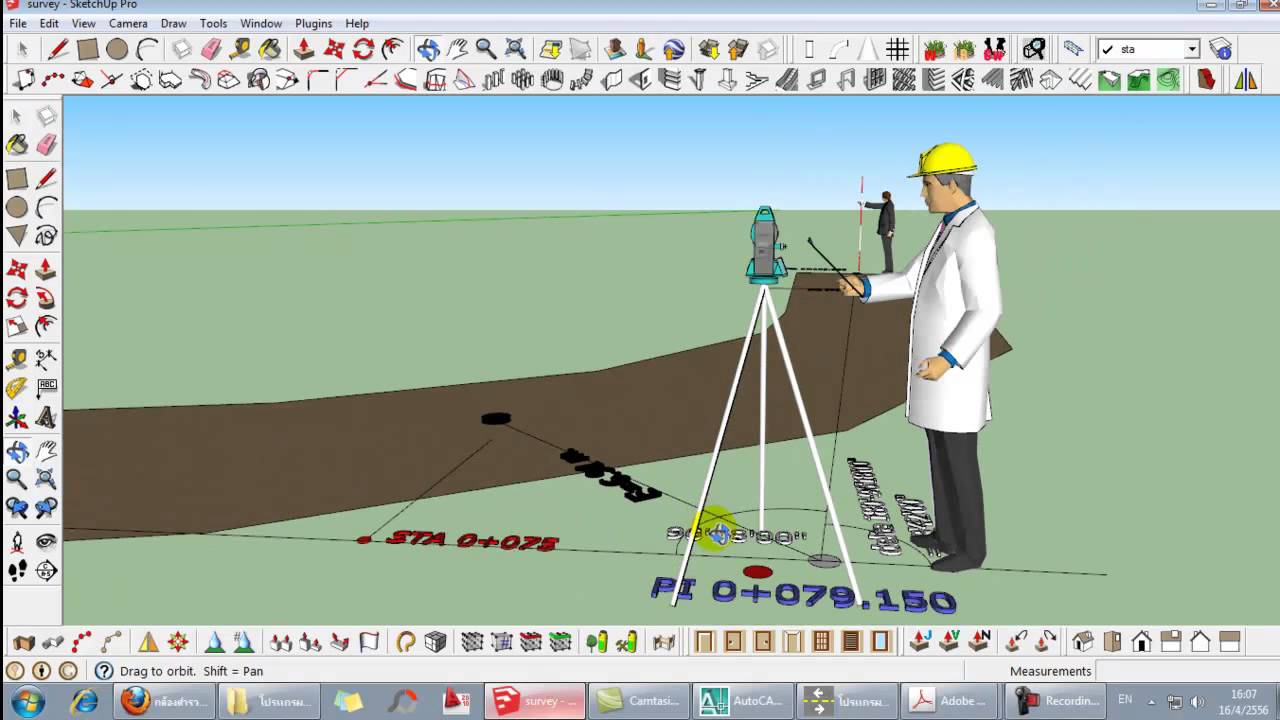This screenshot has width=1280, height=720.
Task: Select the Dimension tool in left toolbar
Action: click(x=46, y=360)
